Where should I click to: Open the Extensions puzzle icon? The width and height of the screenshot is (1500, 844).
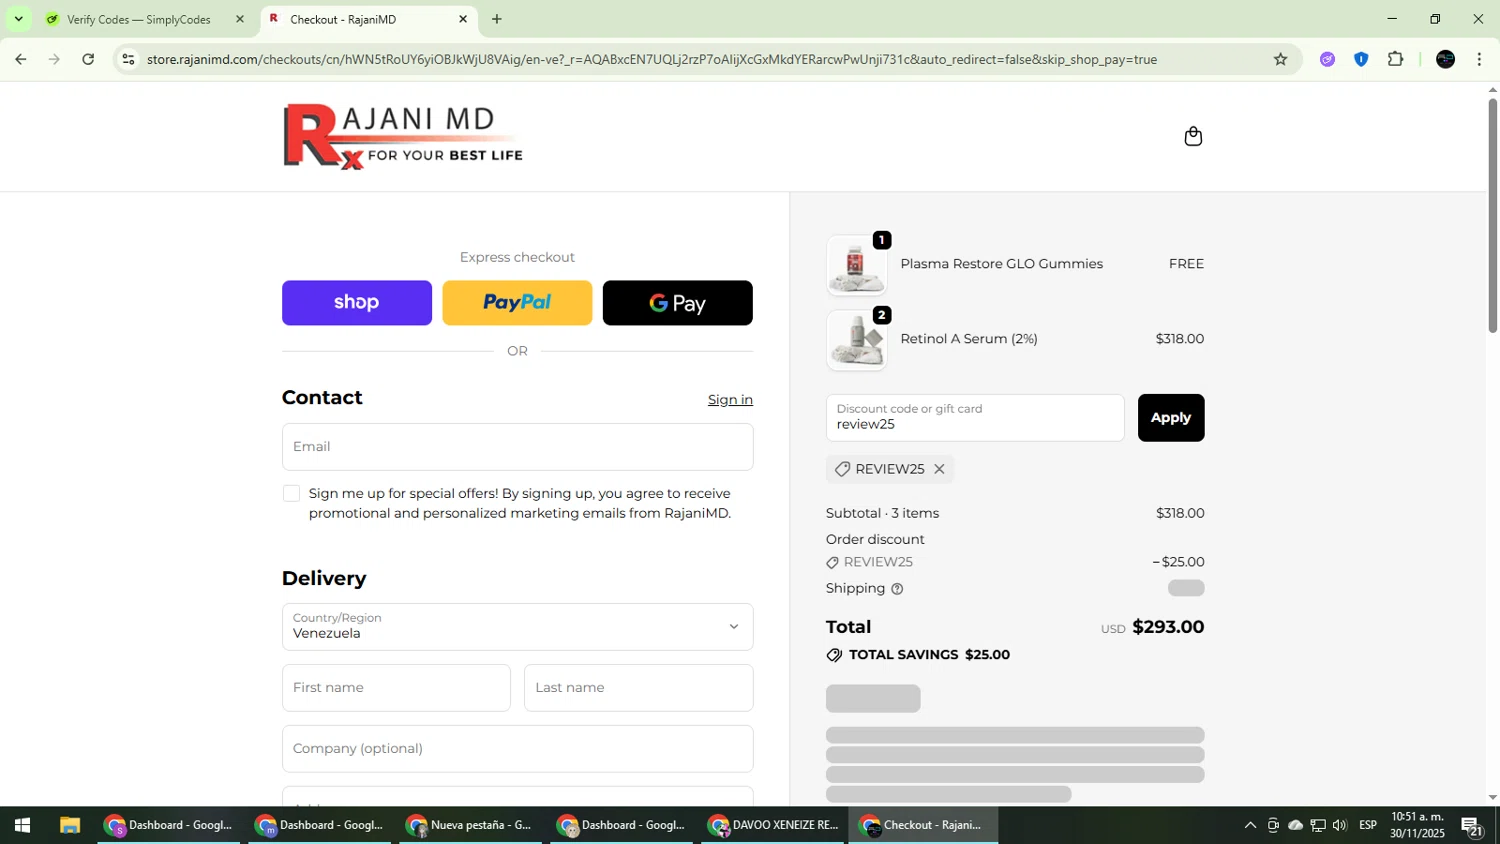click(x=1396, y=59)
